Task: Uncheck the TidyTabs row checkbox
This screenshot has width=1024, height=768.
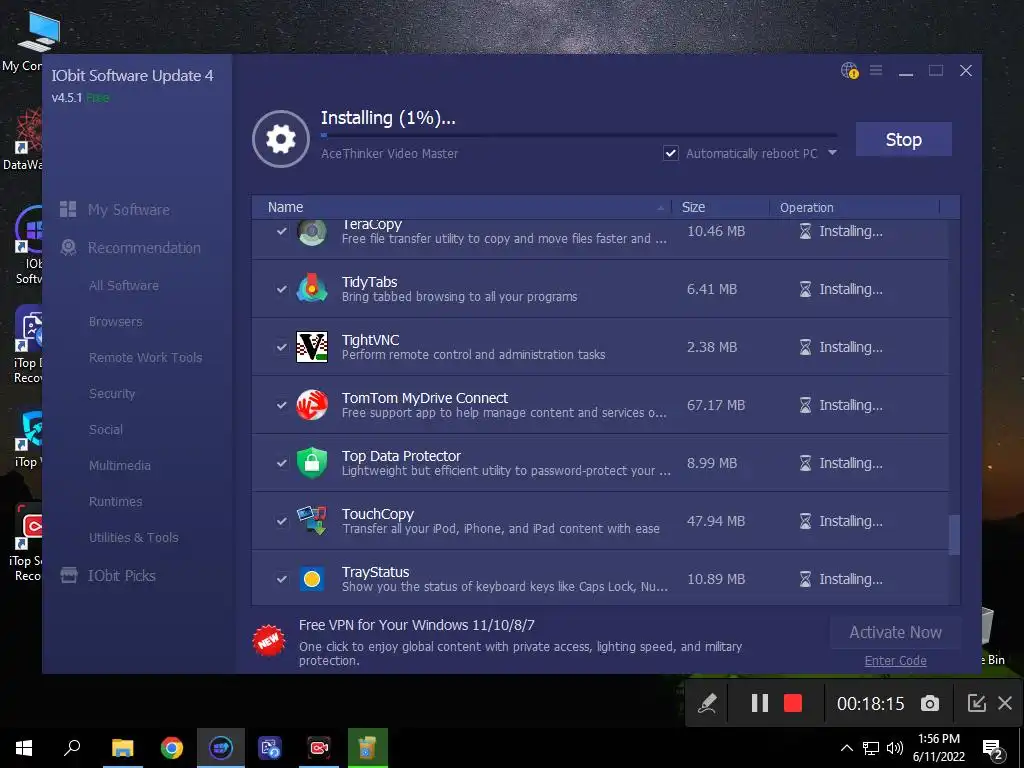Action: 281,289
